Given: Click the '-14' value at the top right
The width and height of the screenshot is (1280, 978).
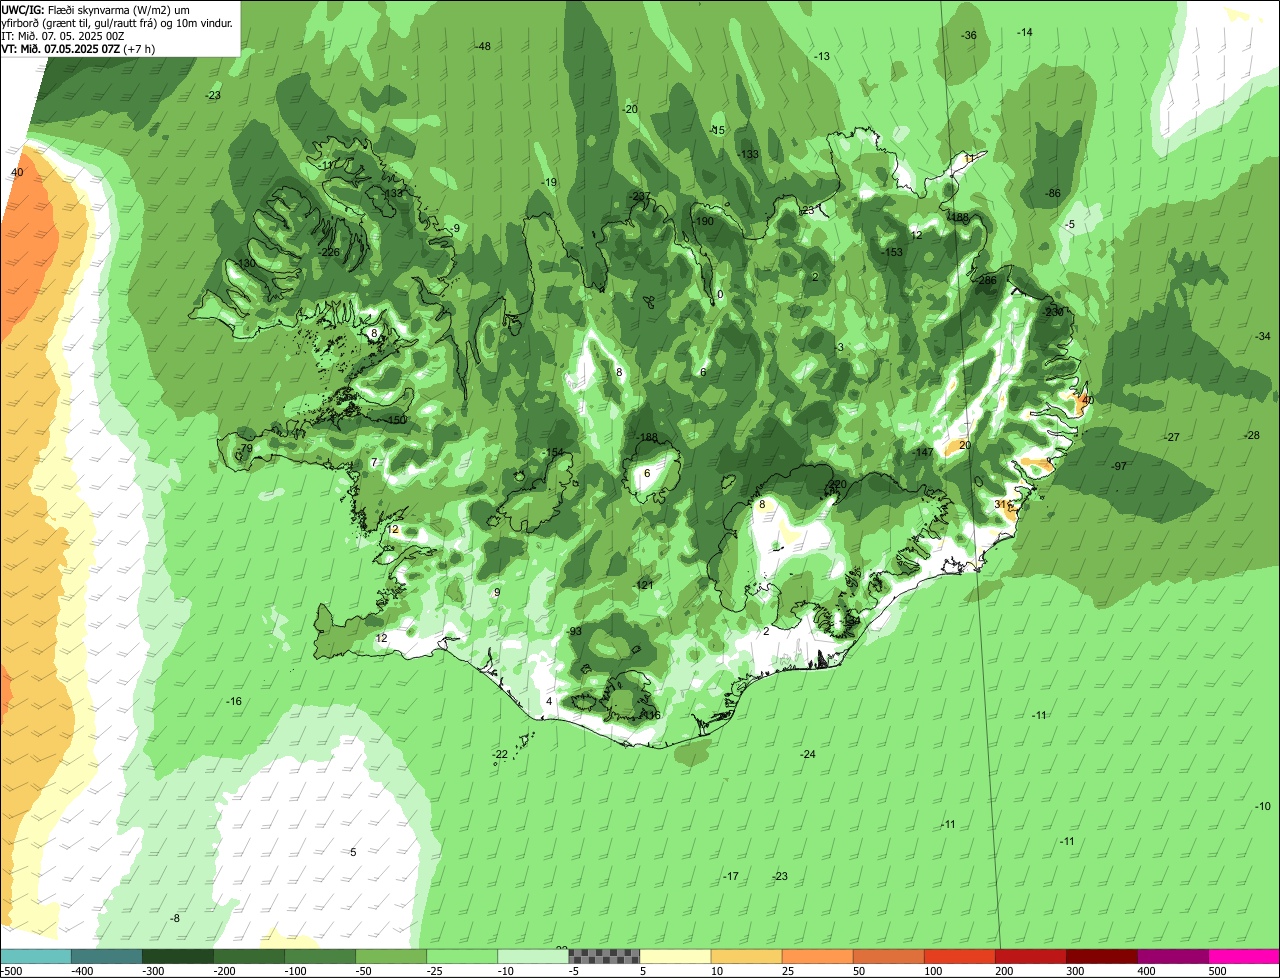Looking at the screenshot, I should [1025, 33].
